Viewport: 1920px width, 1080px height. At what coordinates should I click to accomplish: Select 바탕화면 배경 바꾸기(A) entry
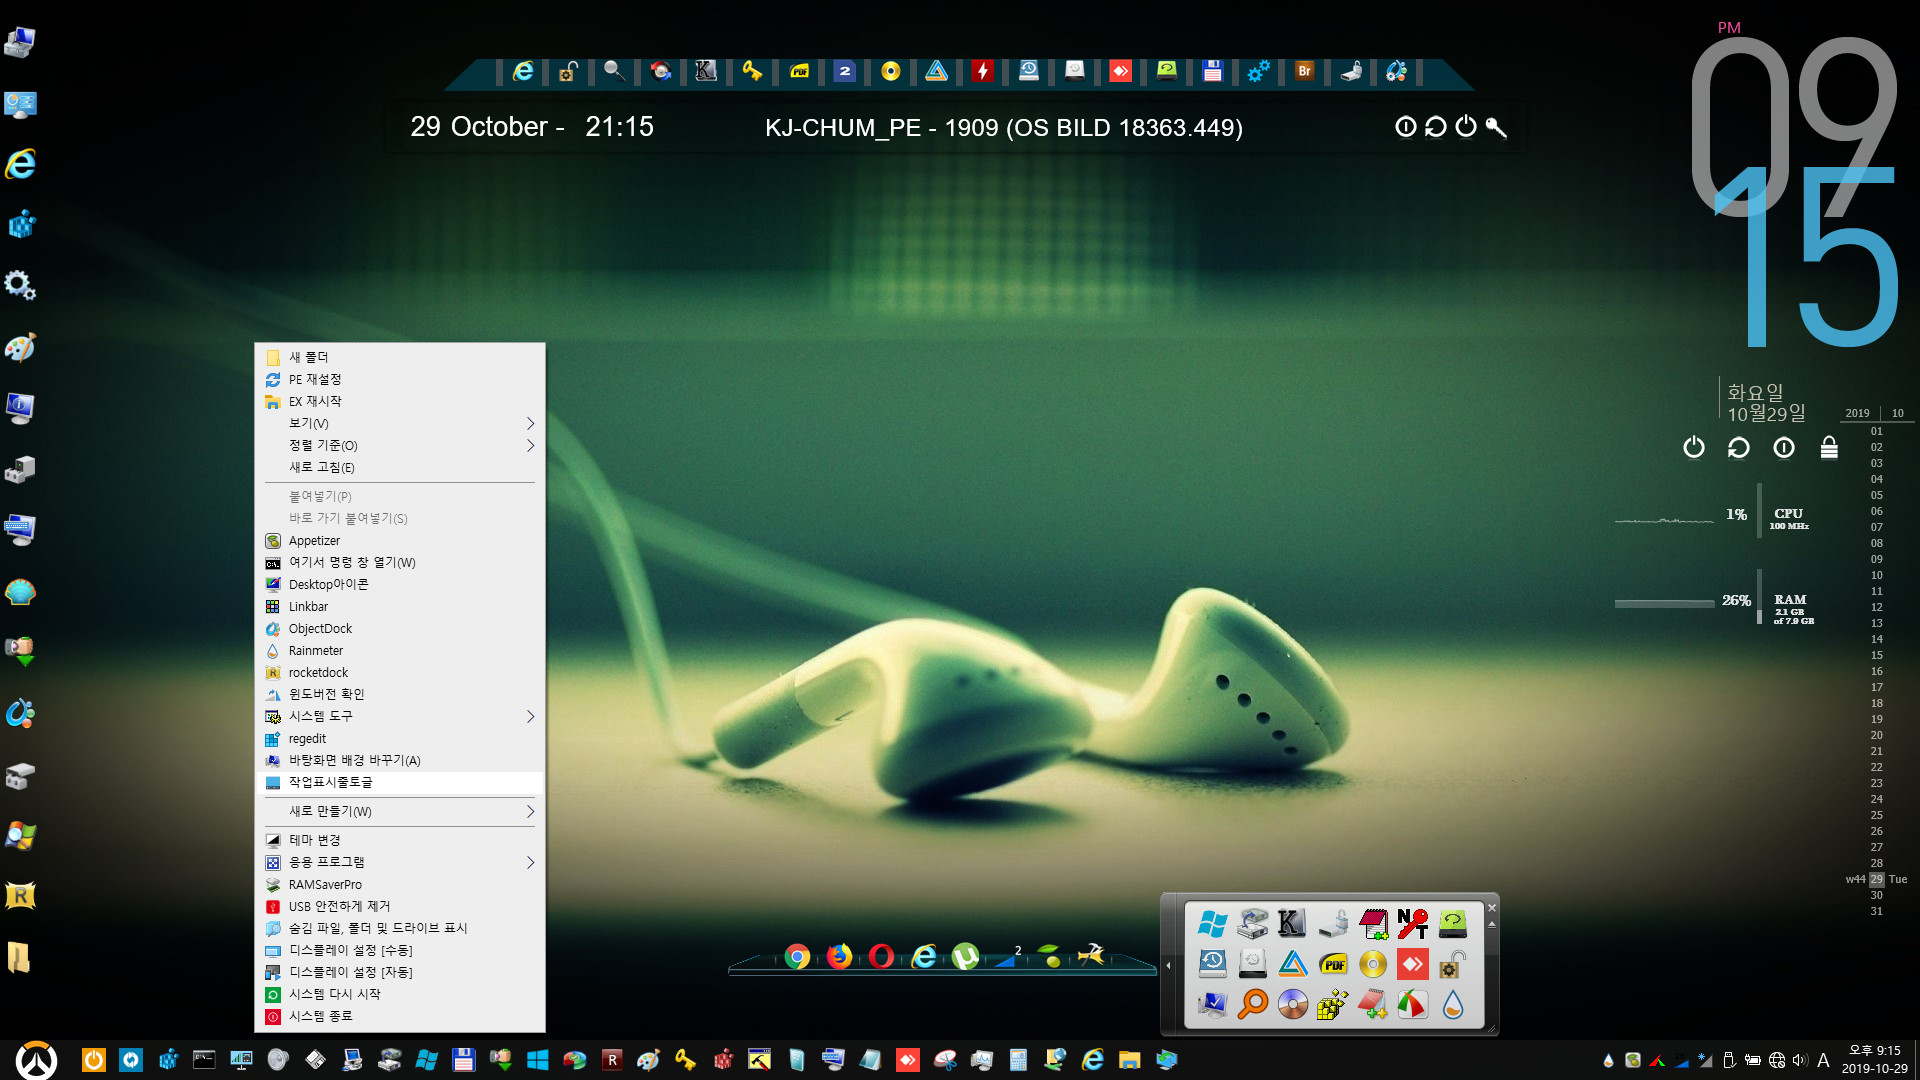400,760
